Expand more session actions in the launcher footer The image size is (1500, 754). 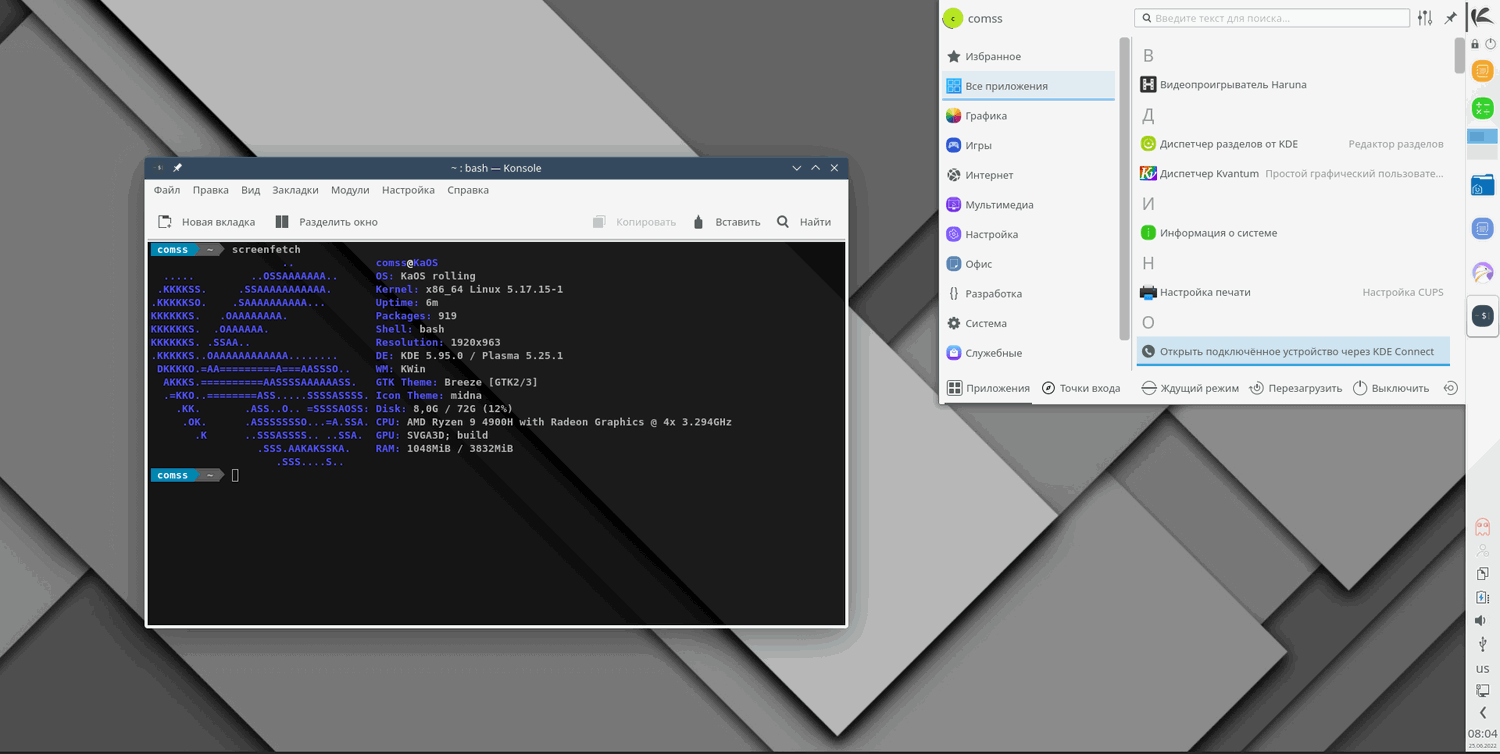[1450, 388]
